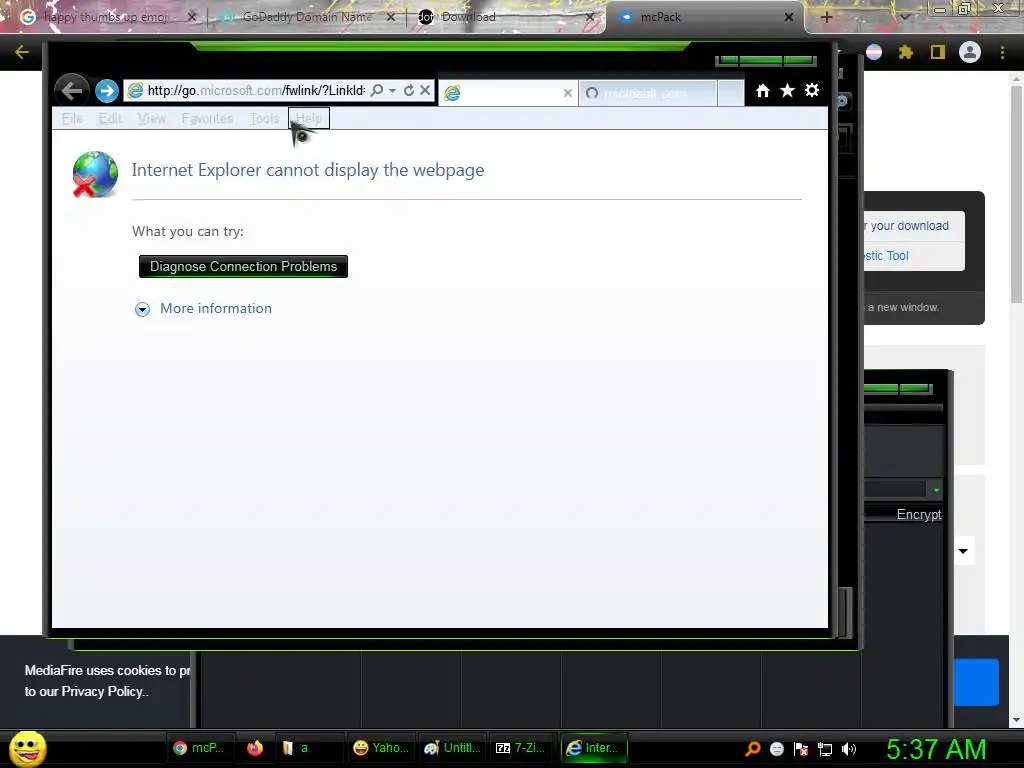Open a new IE tab button
The height and width of the screenshot is (768, 1024).
(730, 93)
